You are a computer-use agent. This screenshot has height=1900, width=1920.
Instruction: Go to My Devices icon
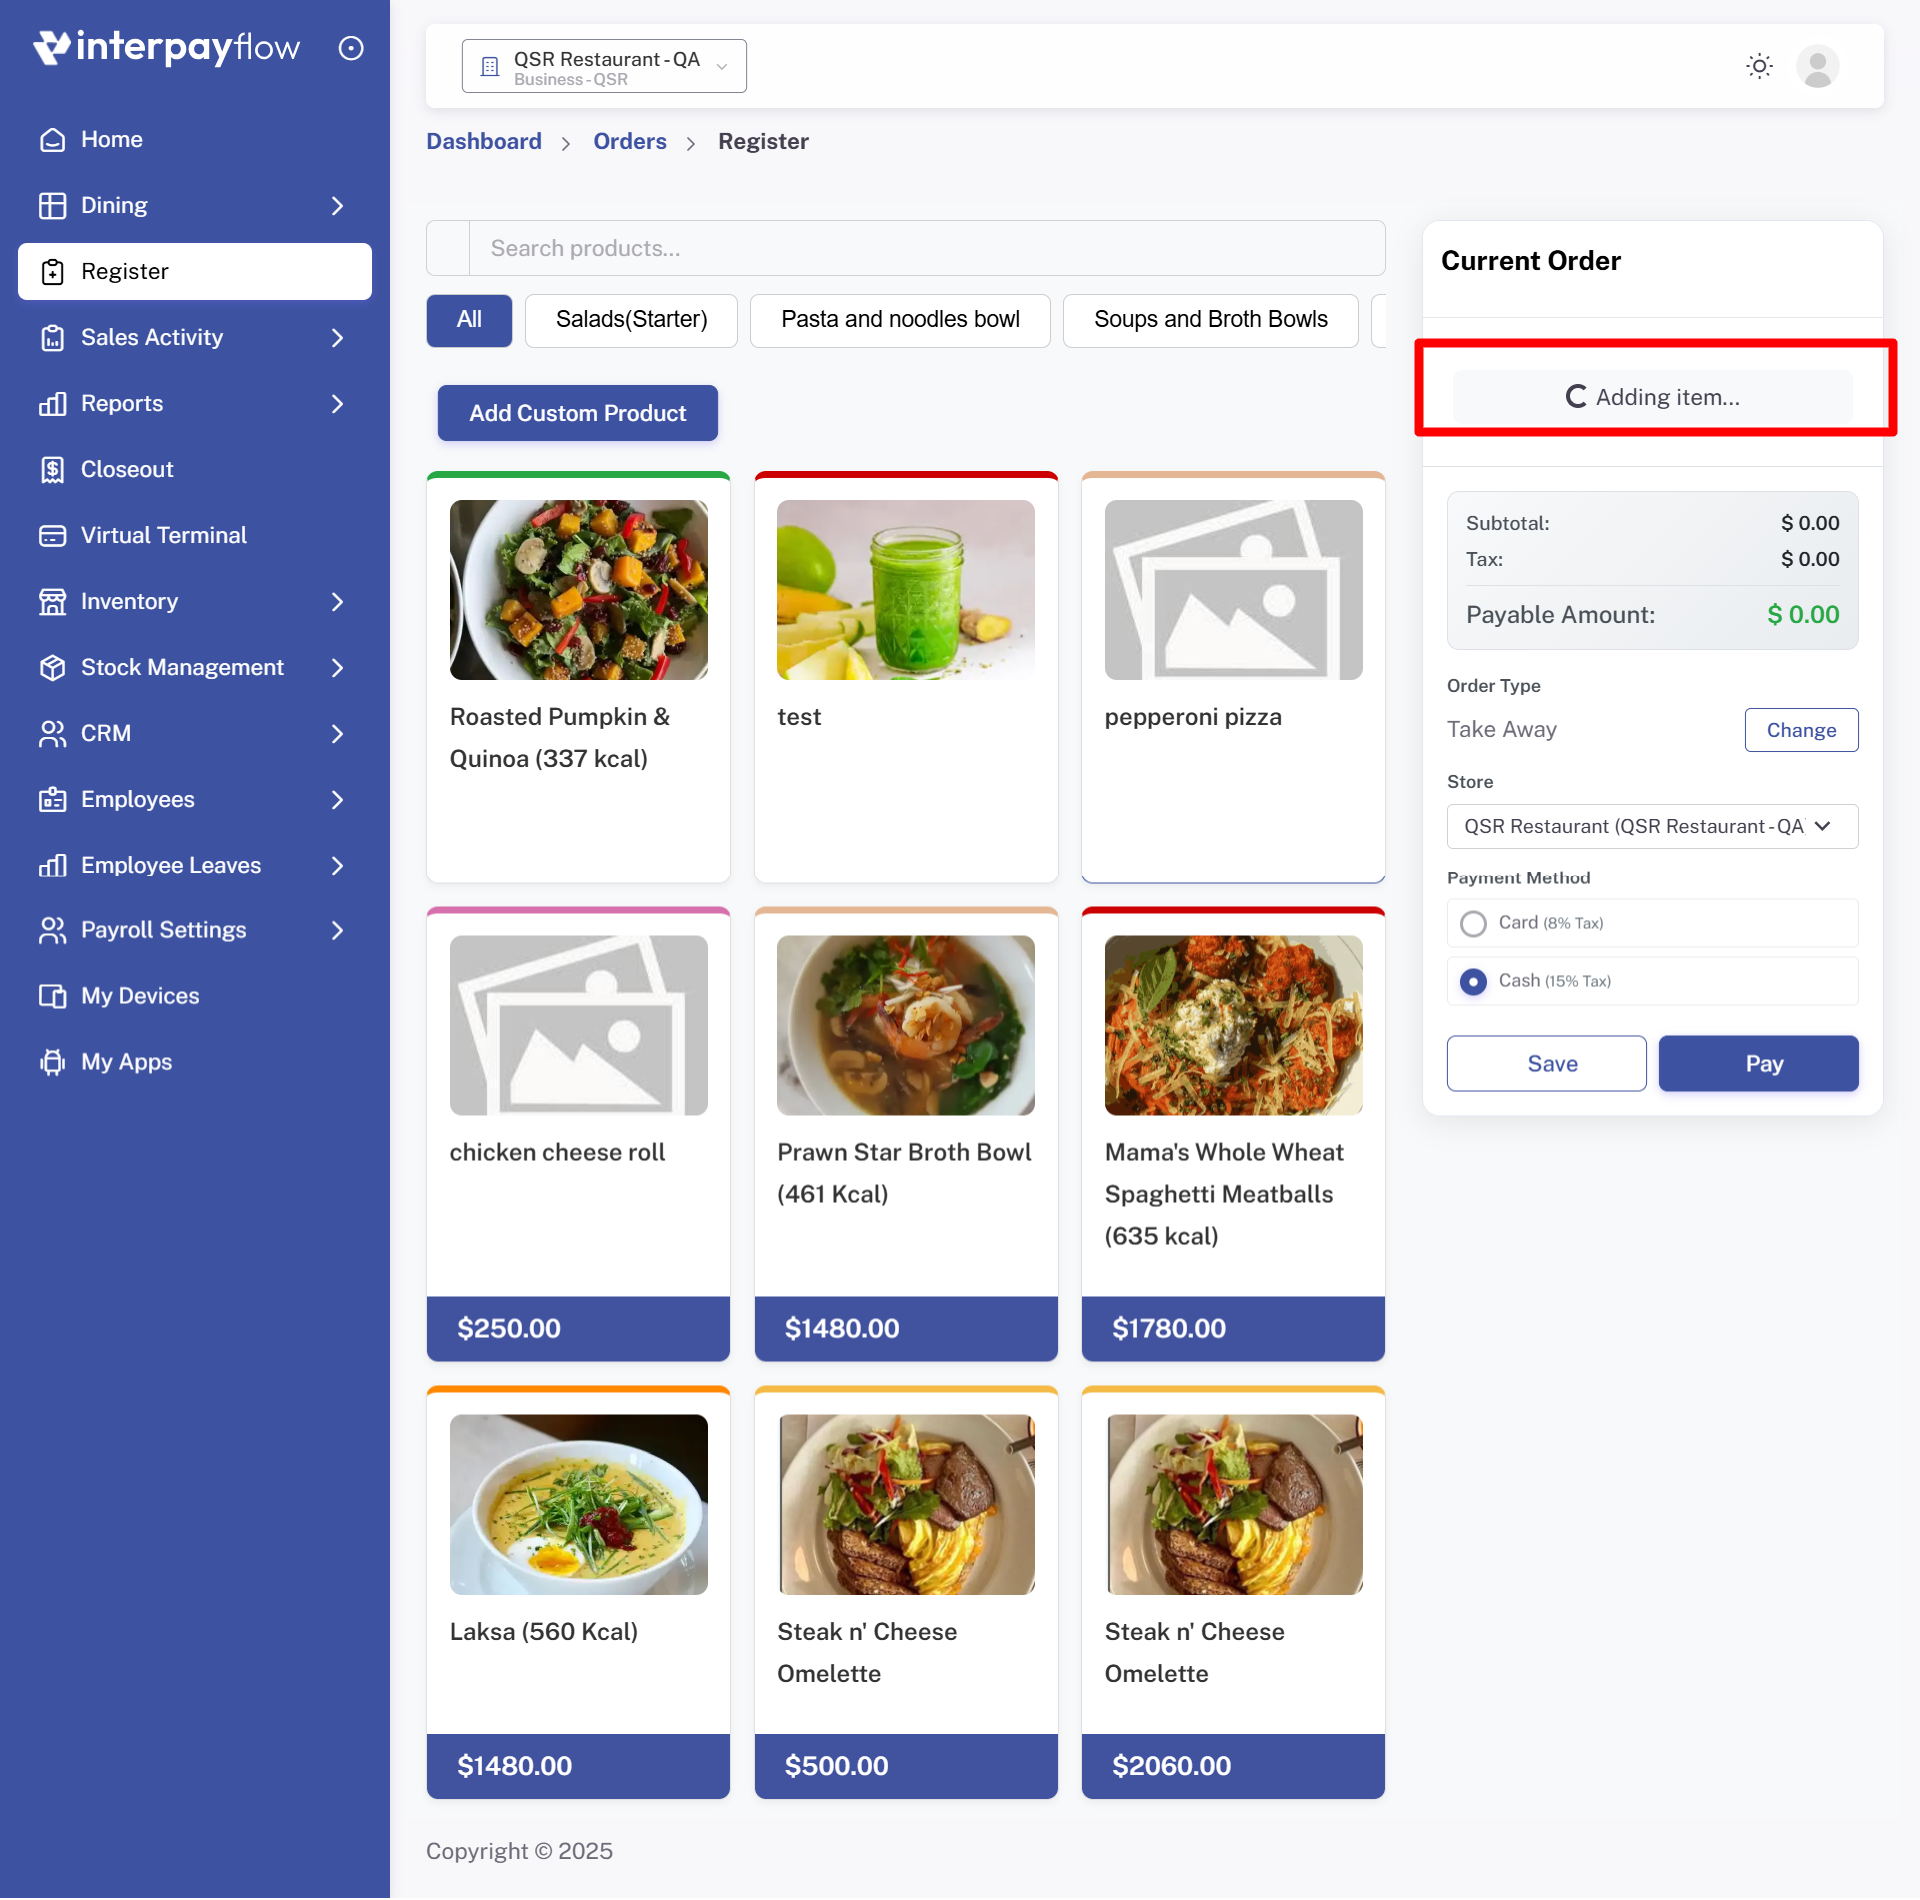click(x=52, y=996)
